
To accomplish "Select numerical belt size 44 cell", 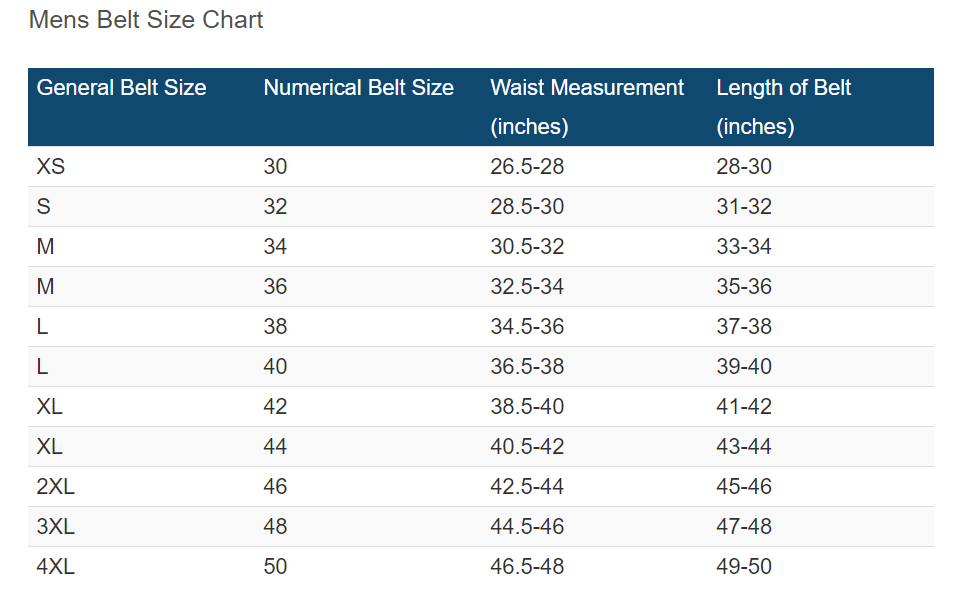I will (x=275, y=447).
